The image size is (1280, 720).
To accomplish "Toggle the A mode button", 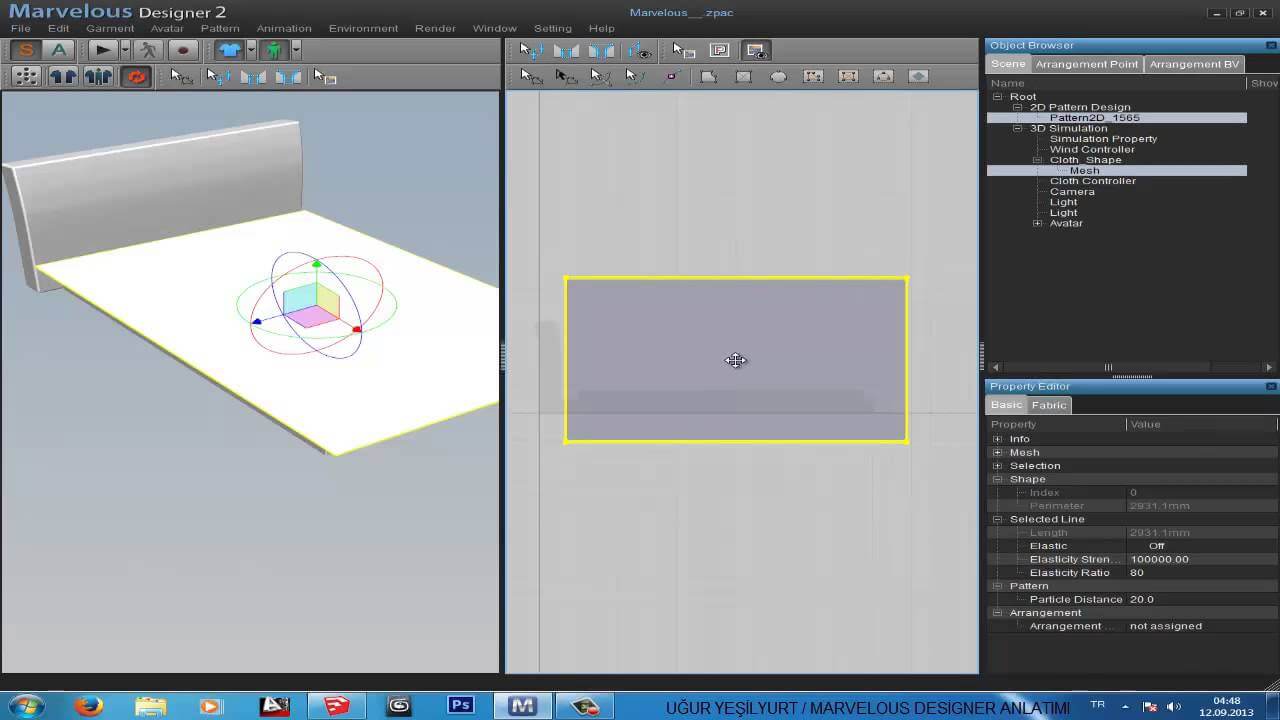I will point(59,50).
